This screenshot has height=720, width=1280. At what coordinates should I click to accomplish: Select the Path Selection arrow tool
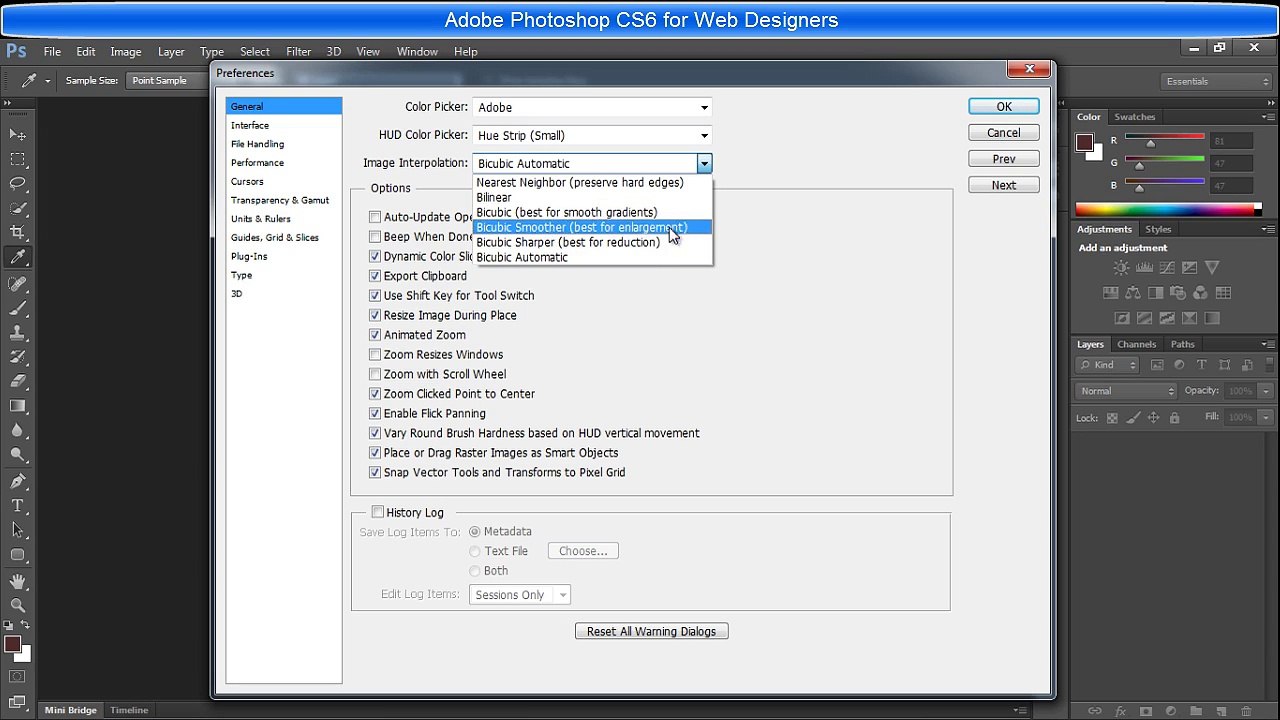click(x=17, y=530)
